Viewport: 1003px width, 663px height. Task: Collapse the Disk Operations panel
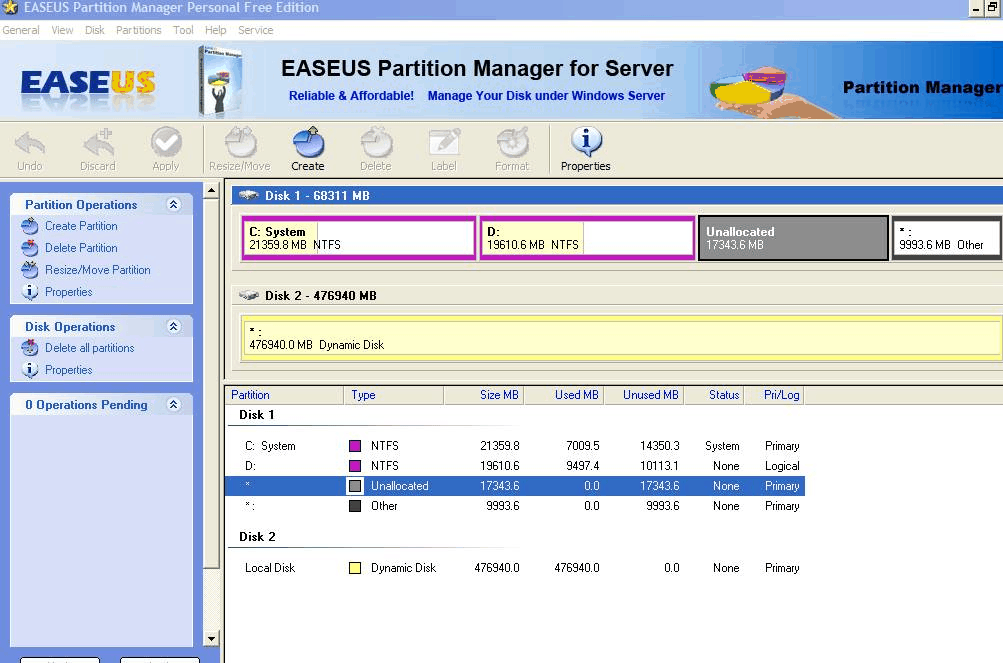tap(173, 326)
